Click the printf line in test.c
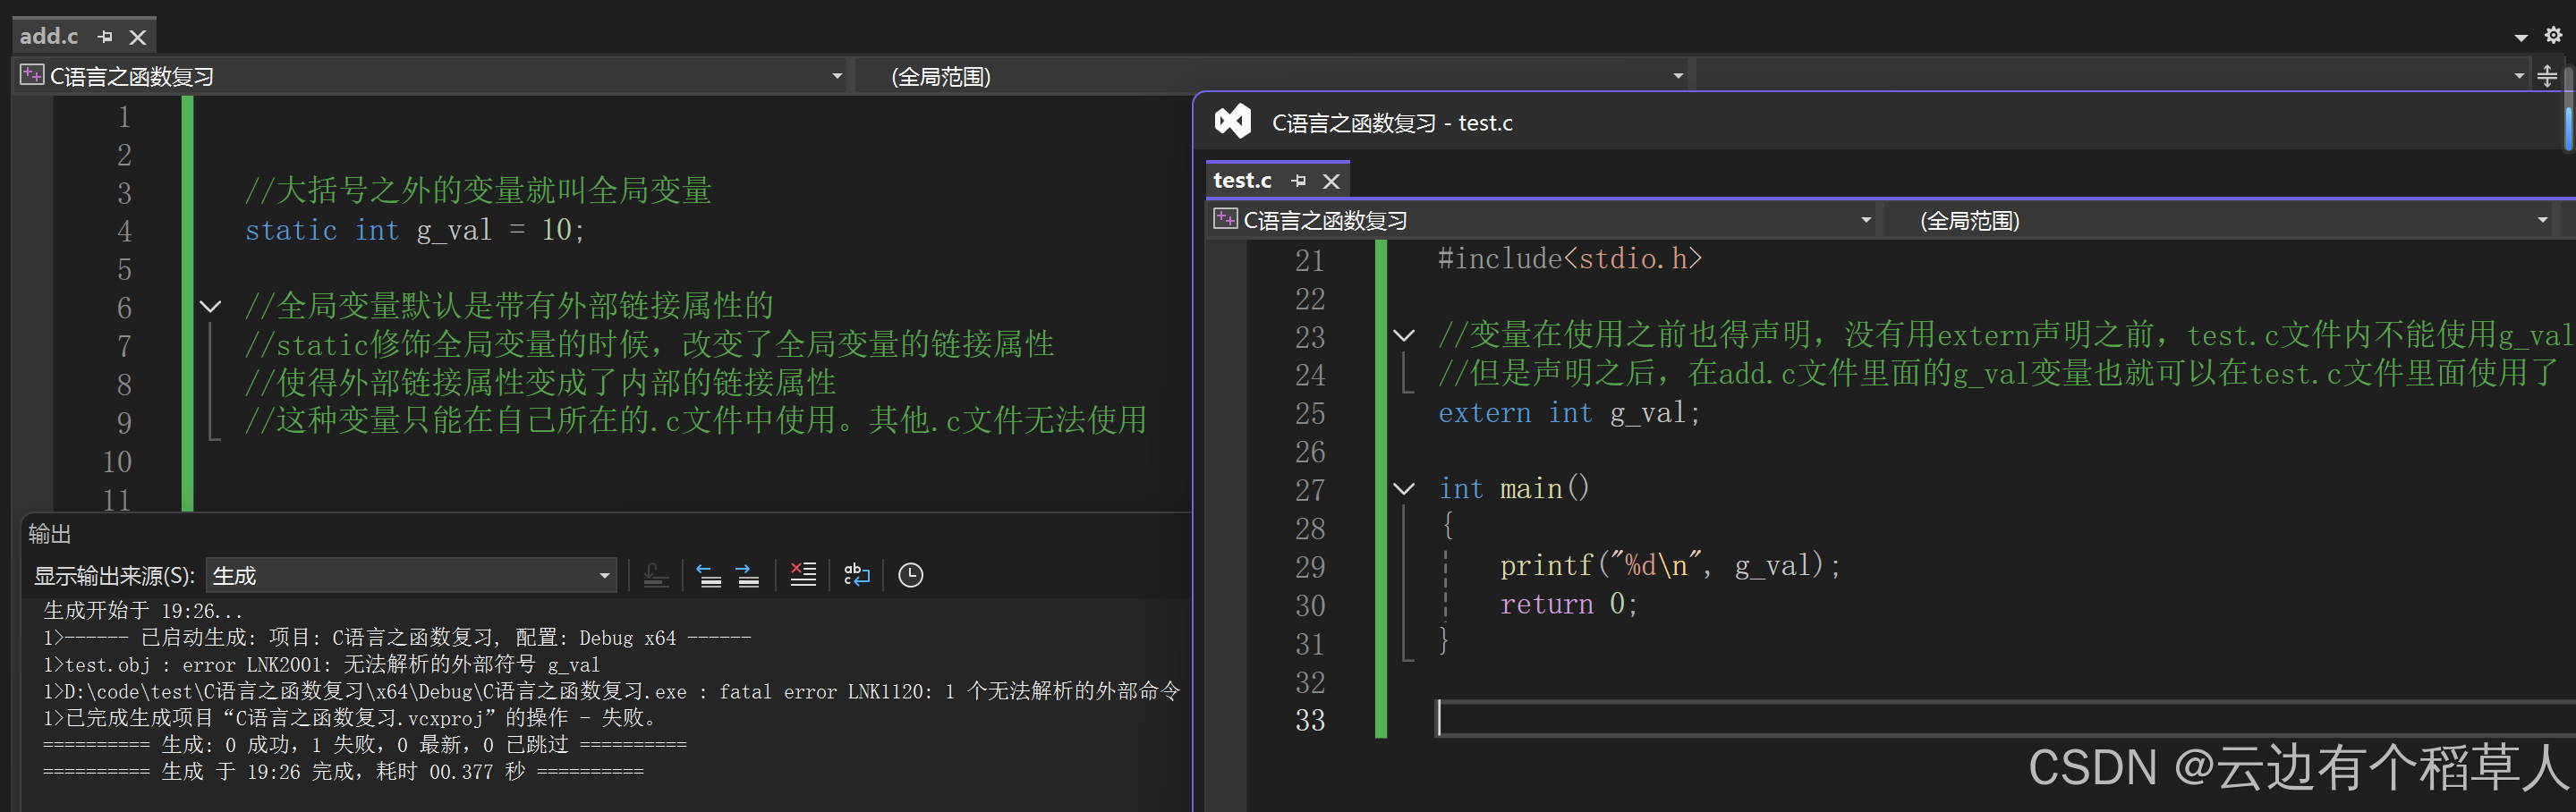 pyautogui.click(x=1670, y=566)
